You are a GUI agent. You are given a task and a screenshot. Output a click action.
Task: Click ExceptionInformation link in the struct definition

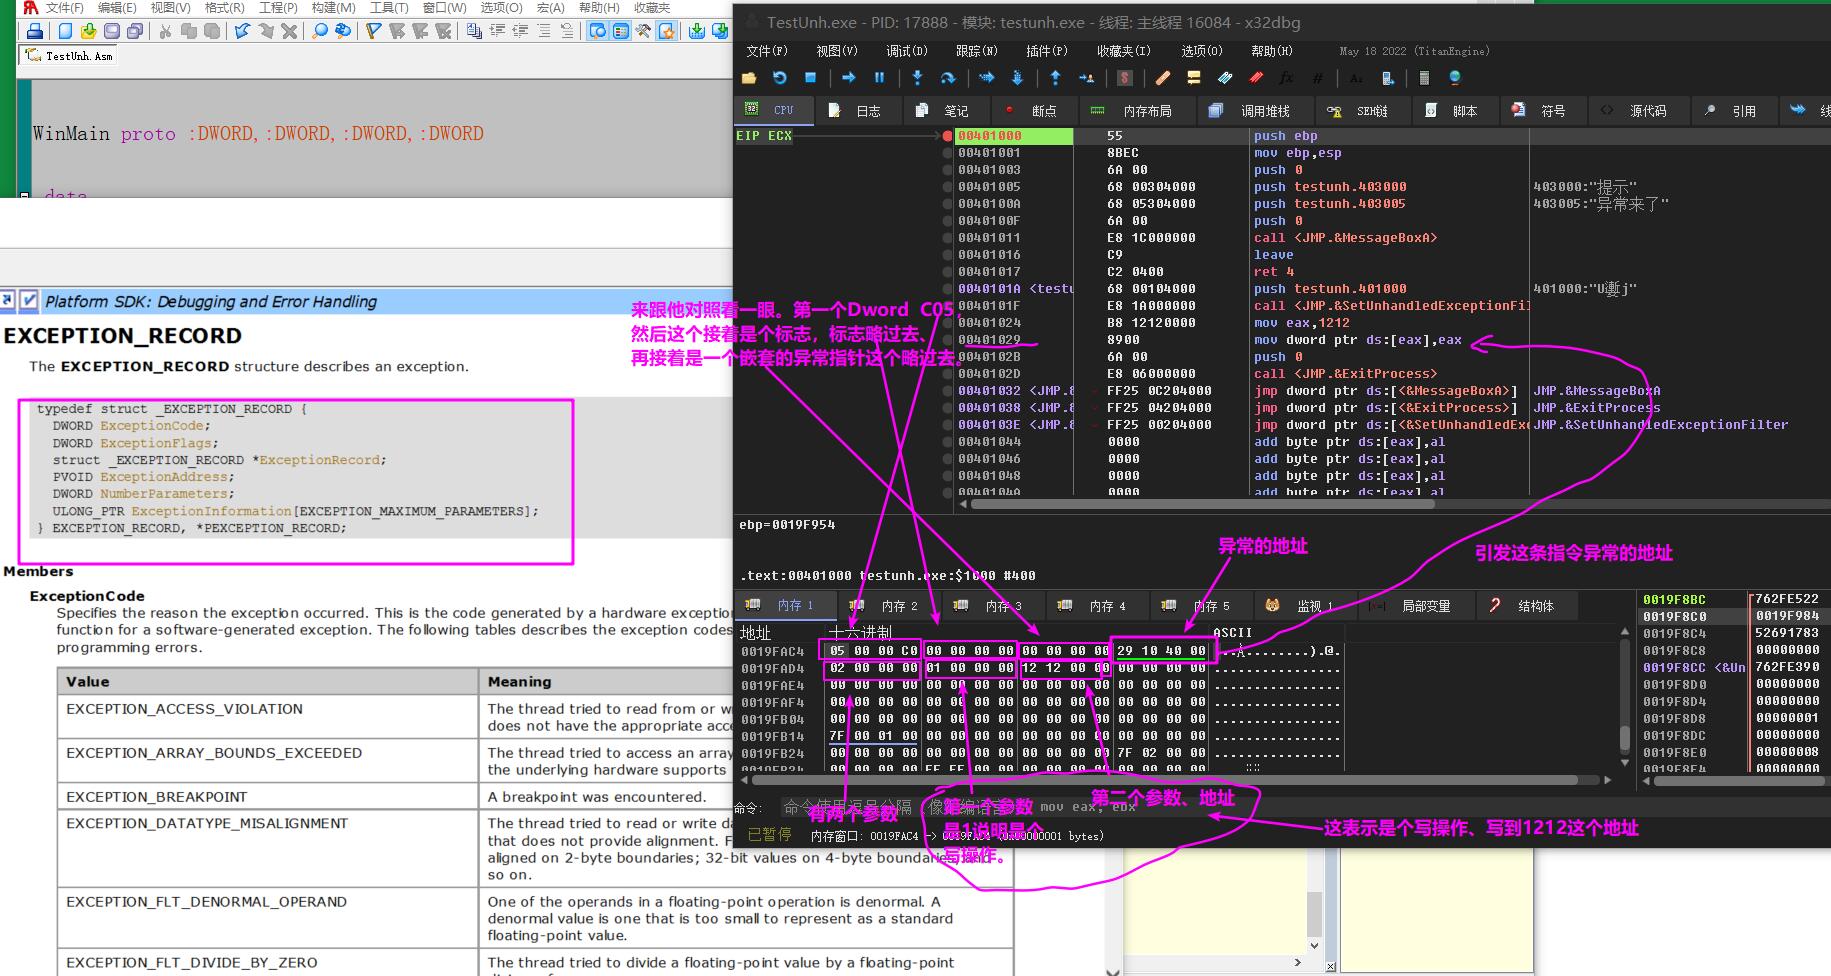click(x=211, y=511)
